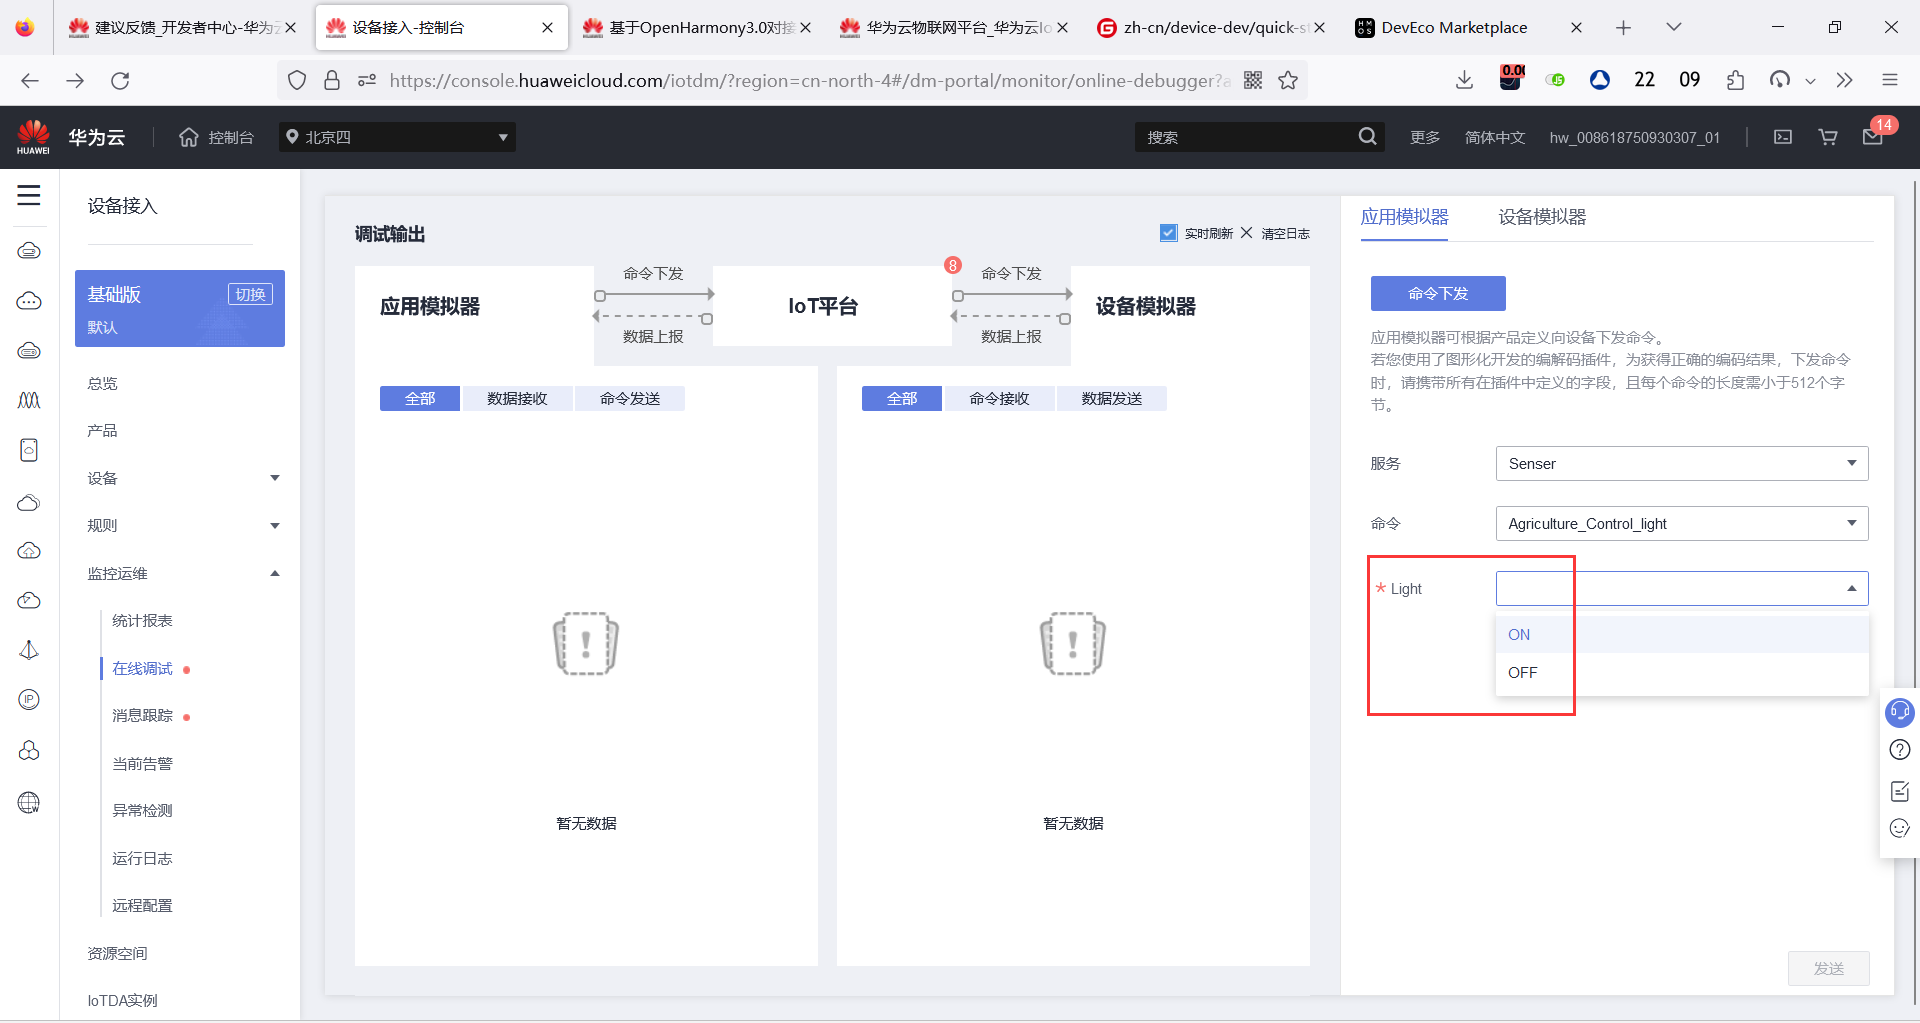
Task: Click the Huawei Cloud logo in the header
Action: (34, 136)
